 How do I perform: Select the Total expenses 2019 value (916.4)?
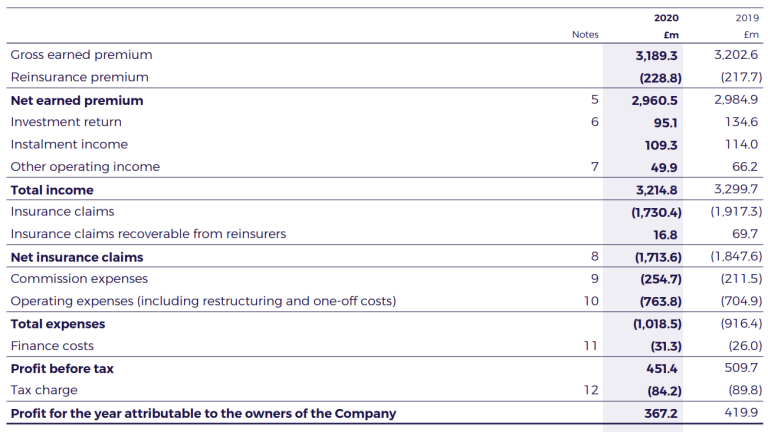pyautogui.click(x=741, y=324)
